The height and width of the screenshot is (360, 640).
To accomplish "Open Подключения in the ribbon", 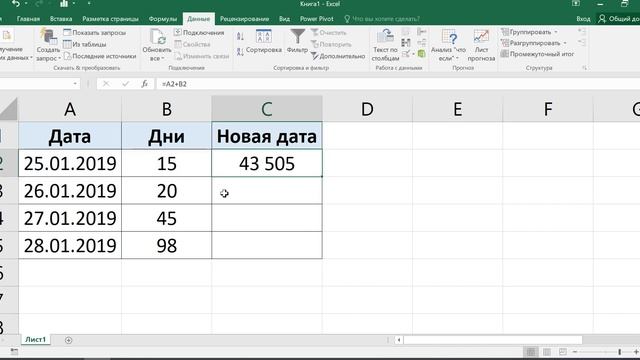I will (x=199, y=32).
